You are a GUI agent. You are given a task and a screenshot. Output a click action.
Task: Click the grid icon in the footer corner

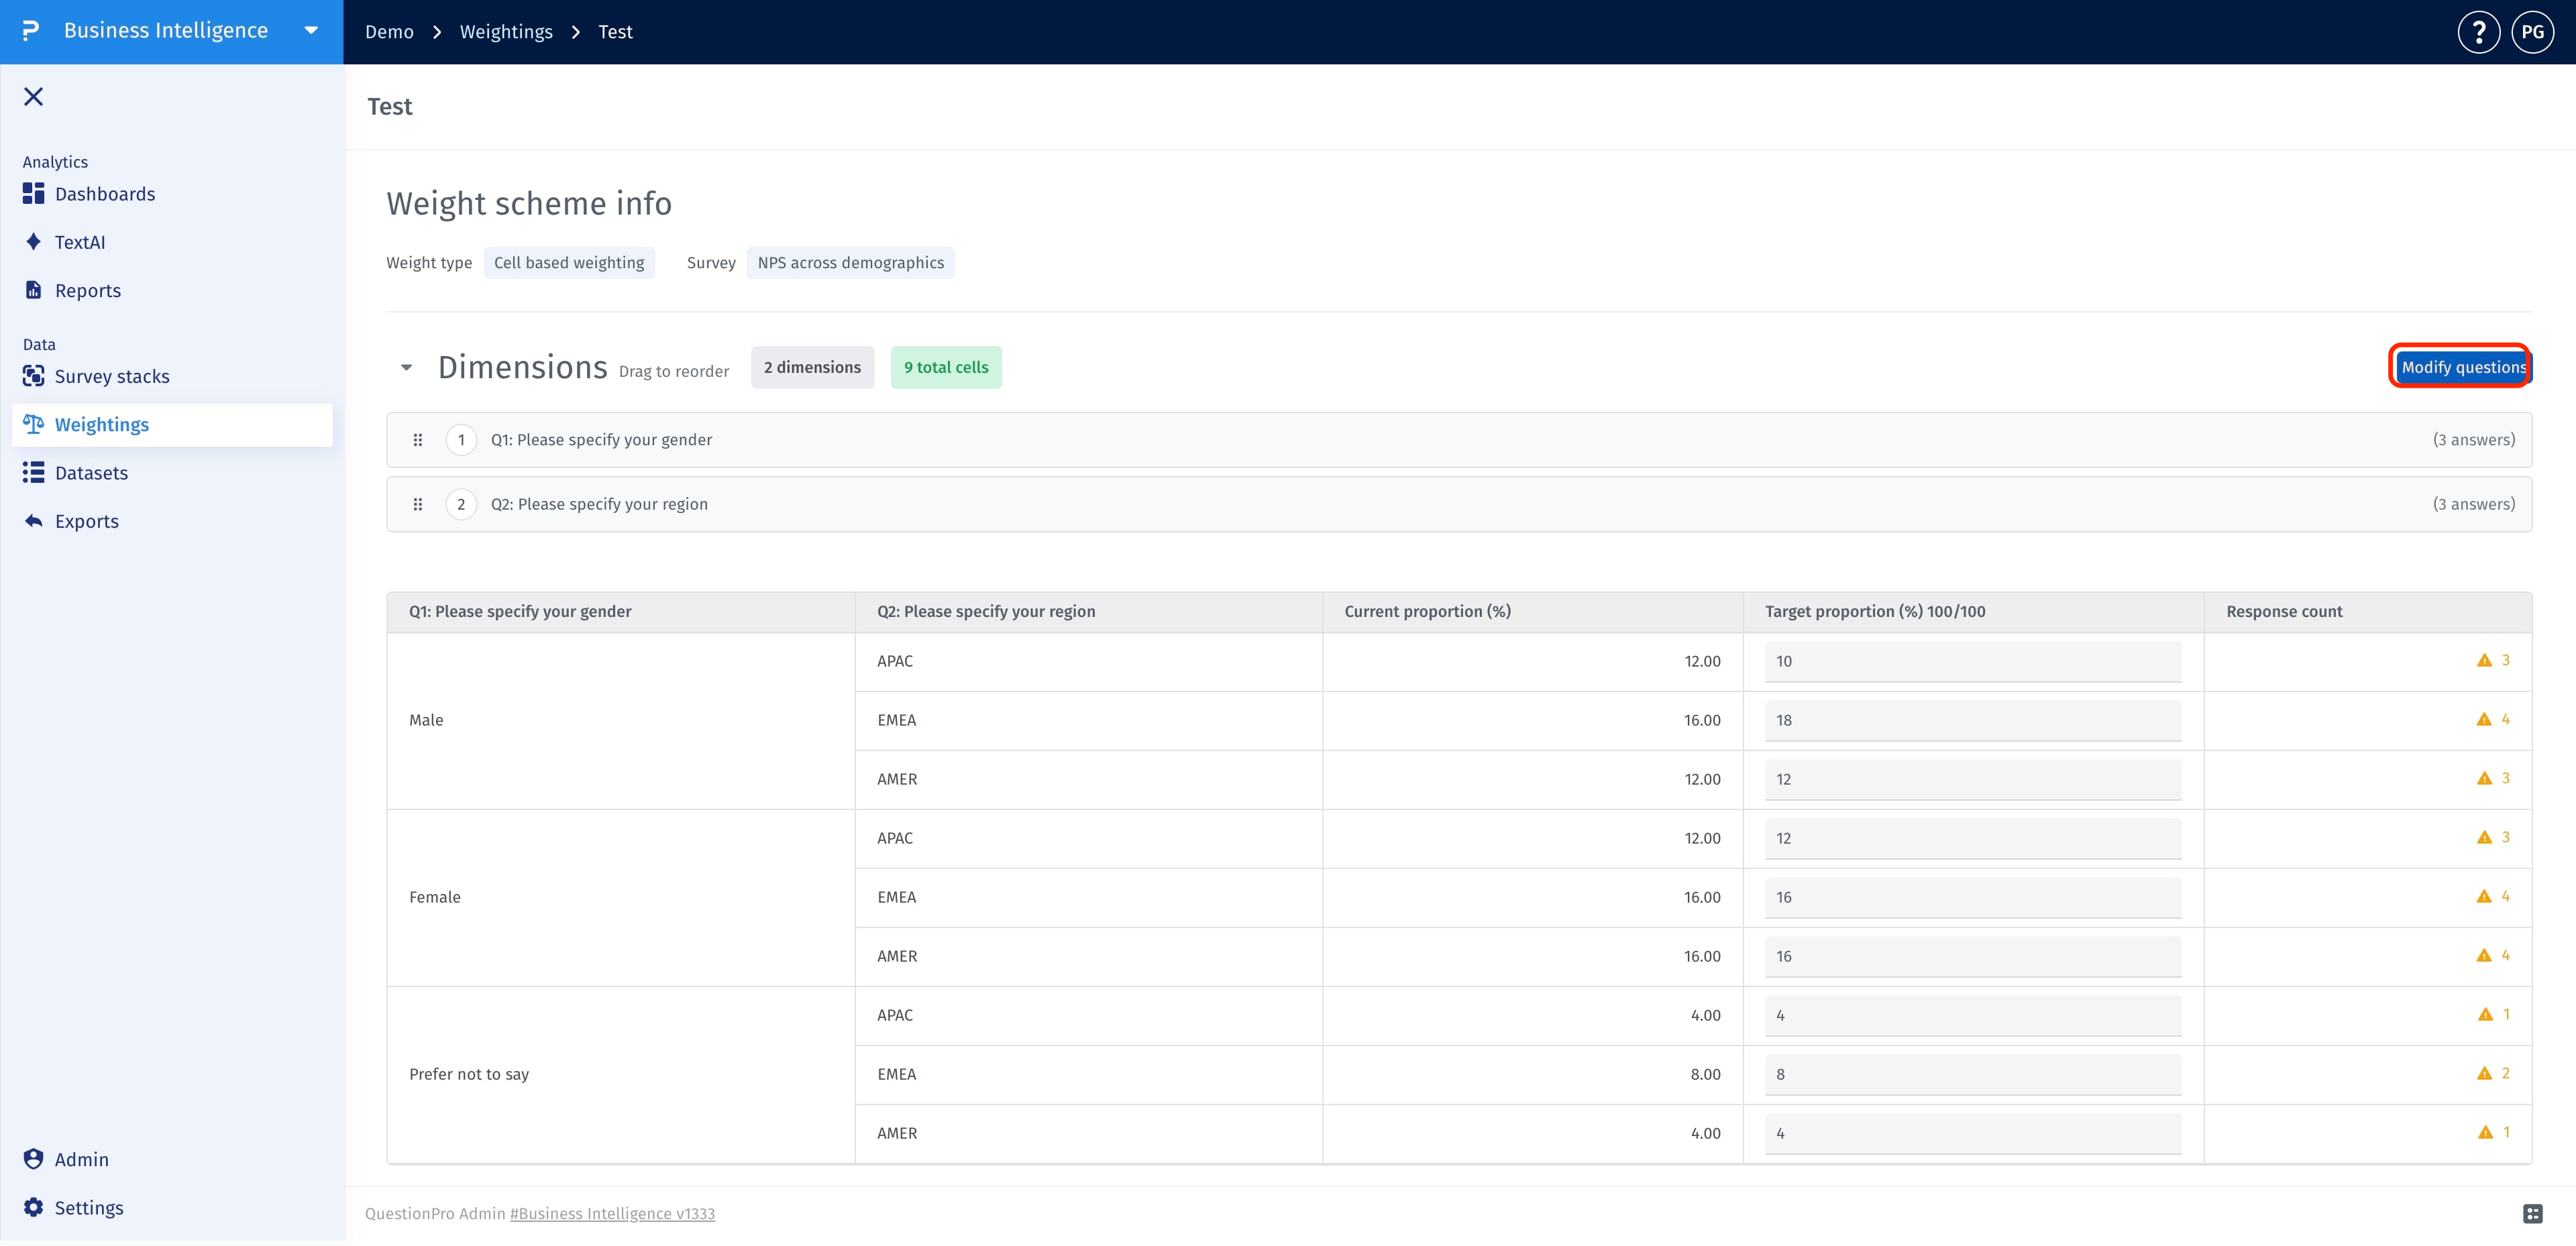pyautogui.click(x=2532, y=1214)
